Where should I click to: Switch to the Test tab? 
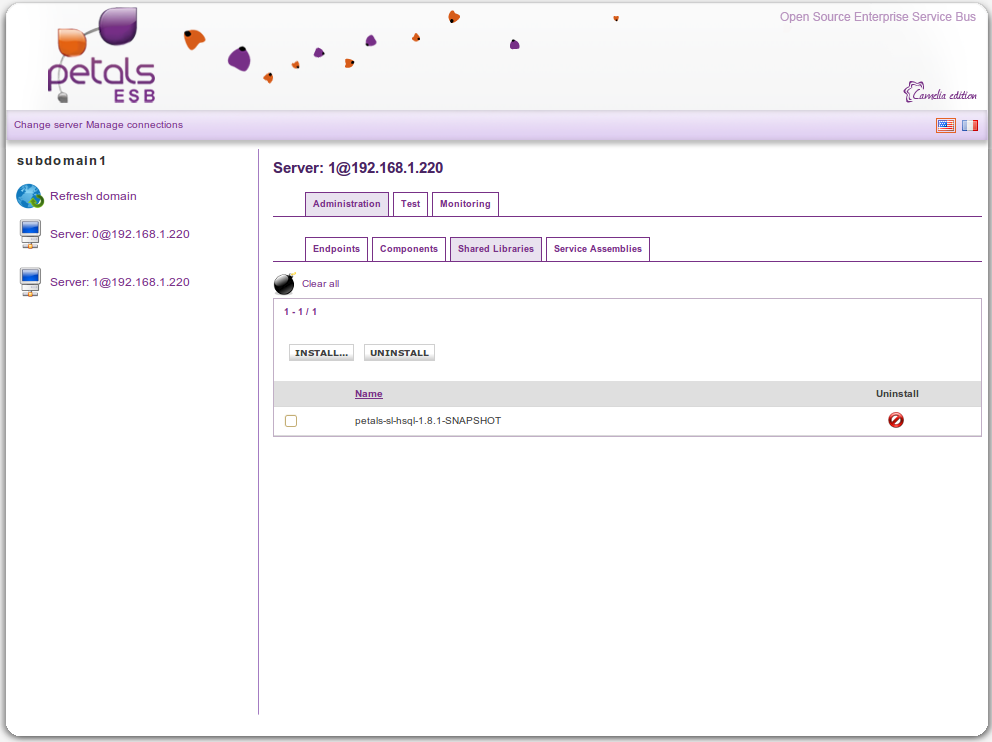pyautogui.click(x=410, y=204)
